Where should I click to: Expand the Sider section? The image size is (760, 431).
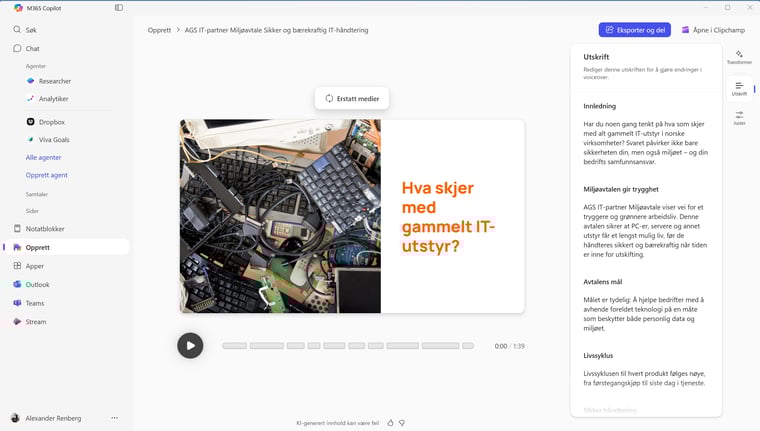(32, 211)
